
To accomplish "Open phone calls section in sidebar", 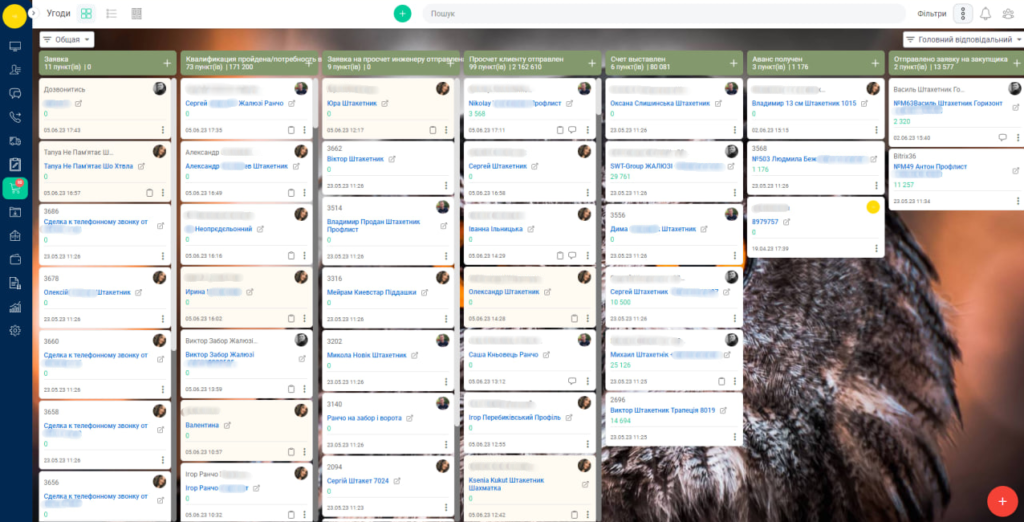I will coord(15,117).
